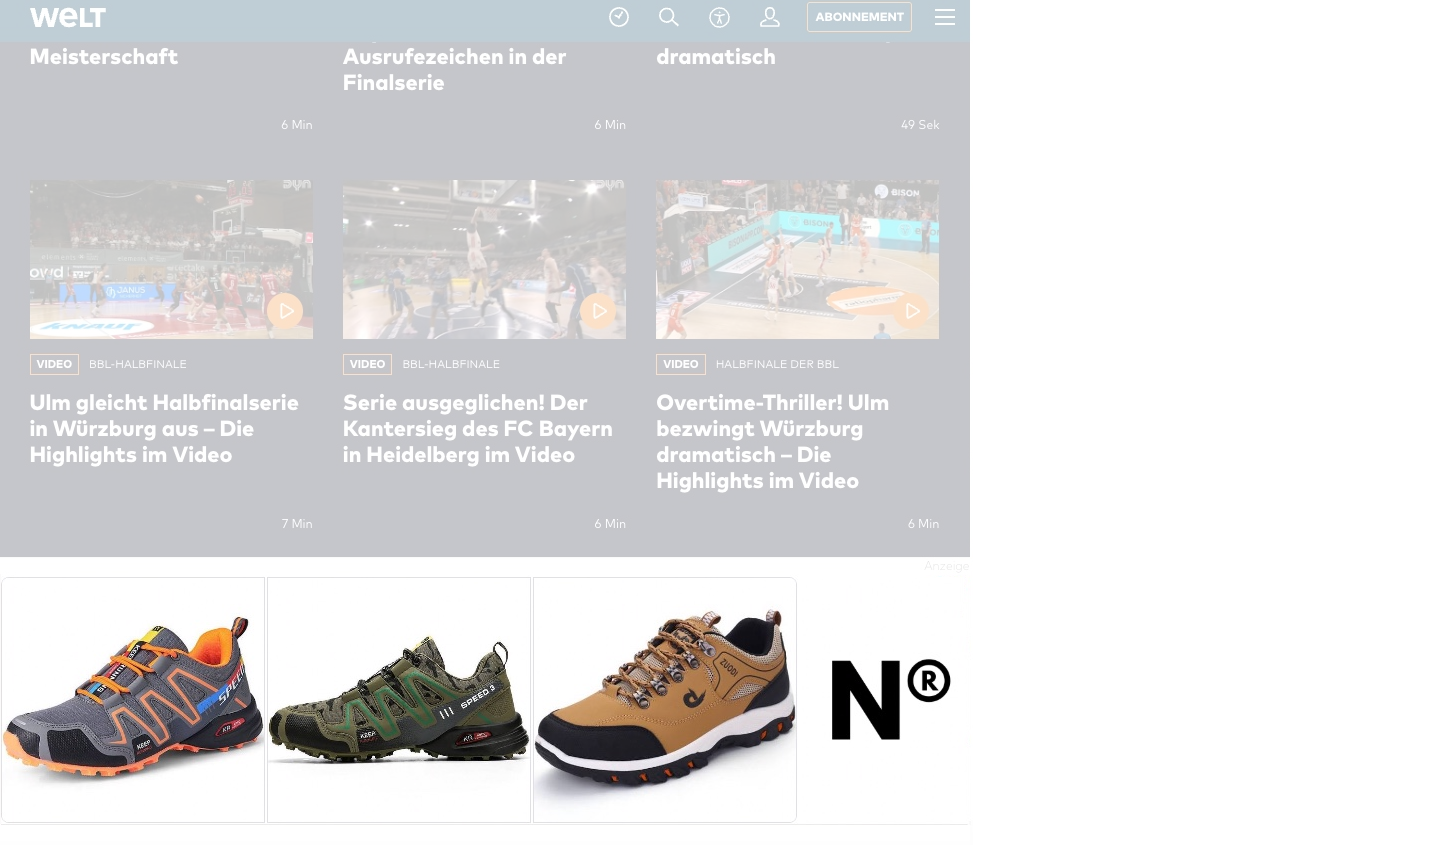
Task: Open accessibility options icon
Action: click(x=719, y=17)
